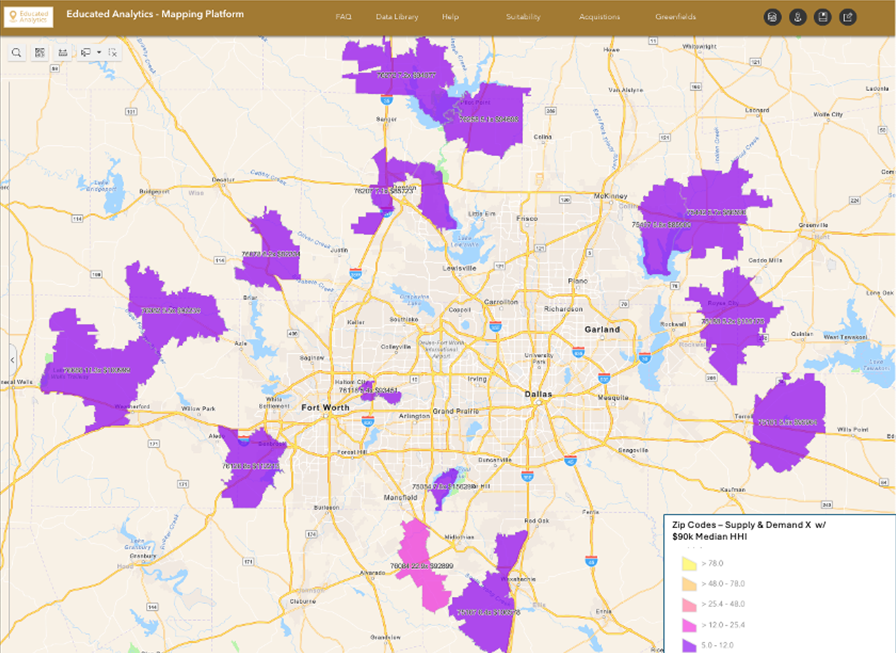The image size is (896, 653).
Task: Click the share icon in header
Action: 847,17
